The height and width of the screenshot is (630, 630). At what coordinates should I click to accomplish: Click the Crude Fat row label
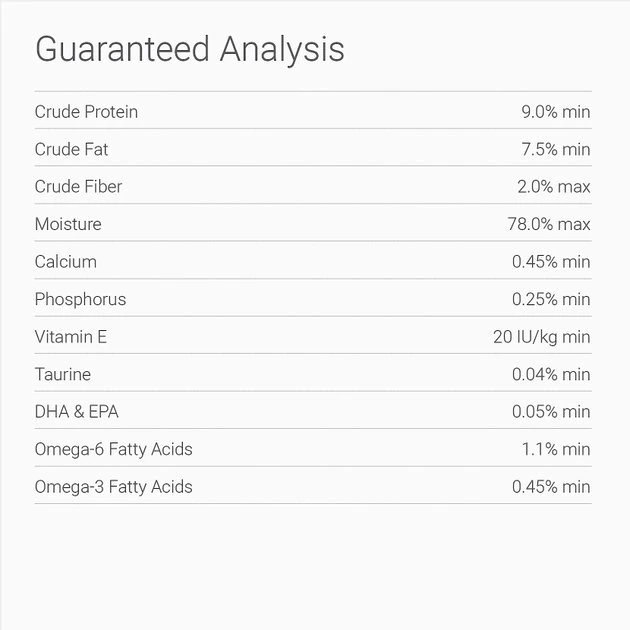pyautogui.click(x=71, y=149)
